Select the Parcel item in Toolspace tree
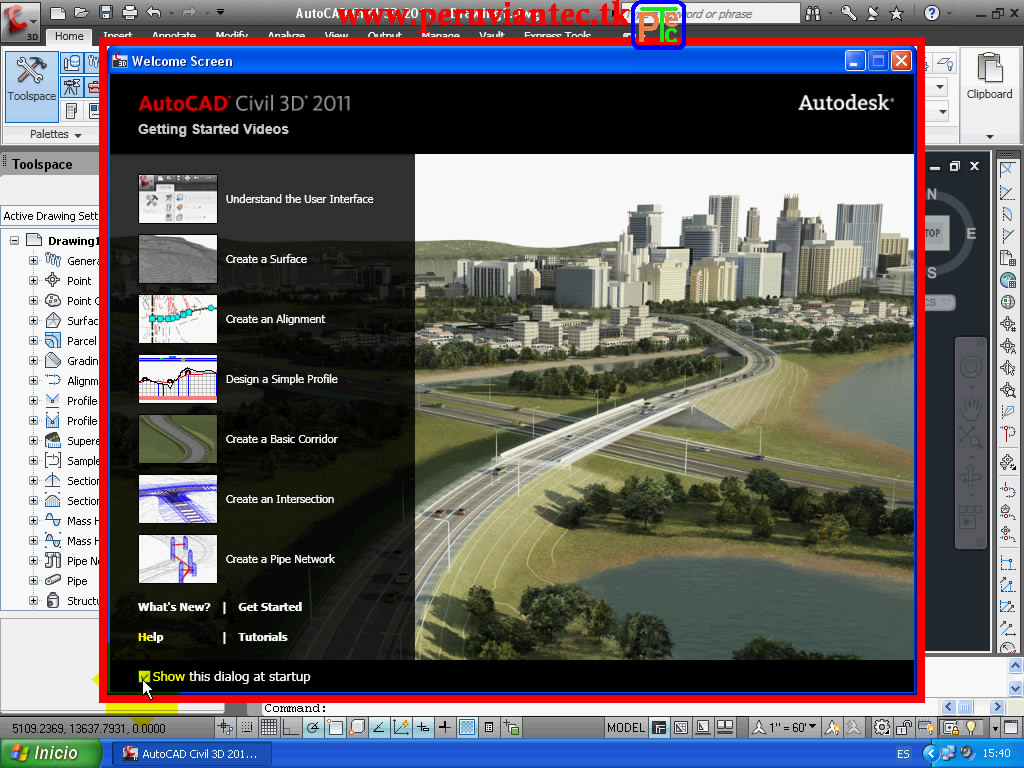1024x768 pixels. [82, 341]
